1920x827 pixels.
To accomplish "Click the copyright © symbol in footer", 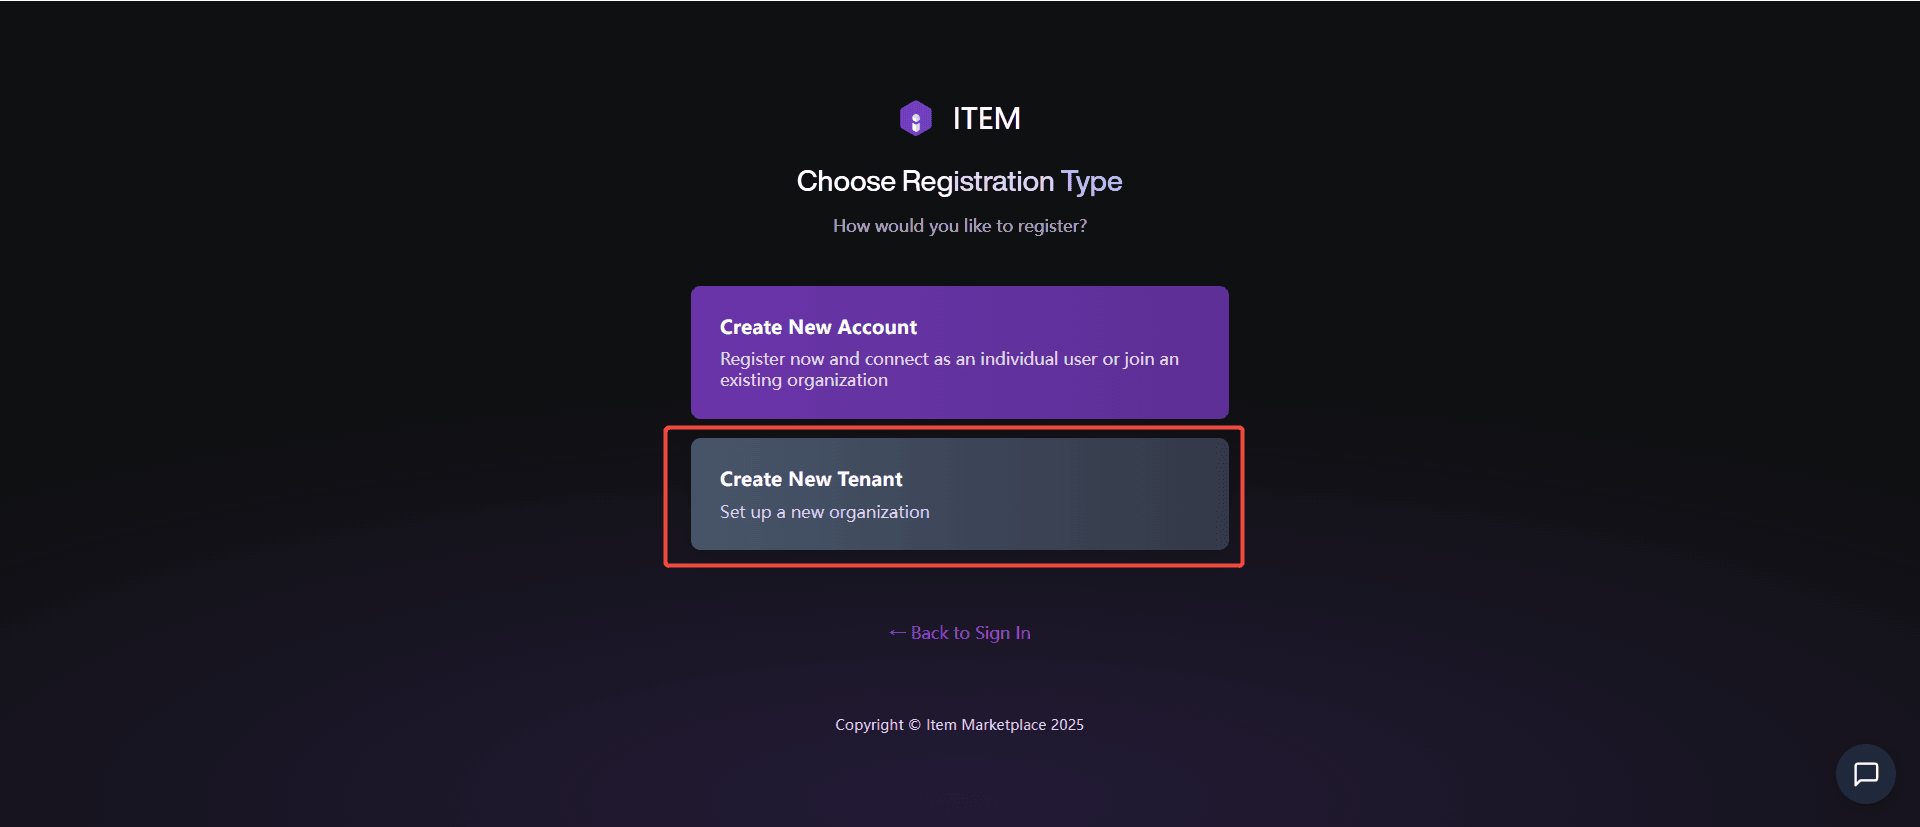I will coord(914,725).
